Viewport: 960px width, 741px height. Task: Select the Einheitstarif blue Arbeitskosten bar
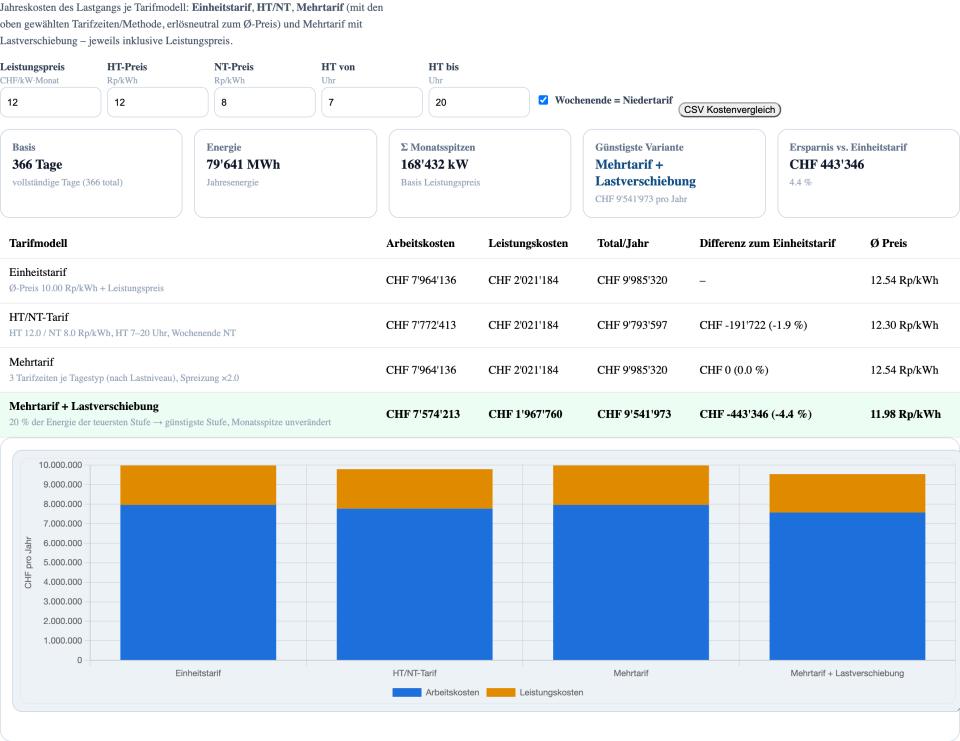(198, 582)
